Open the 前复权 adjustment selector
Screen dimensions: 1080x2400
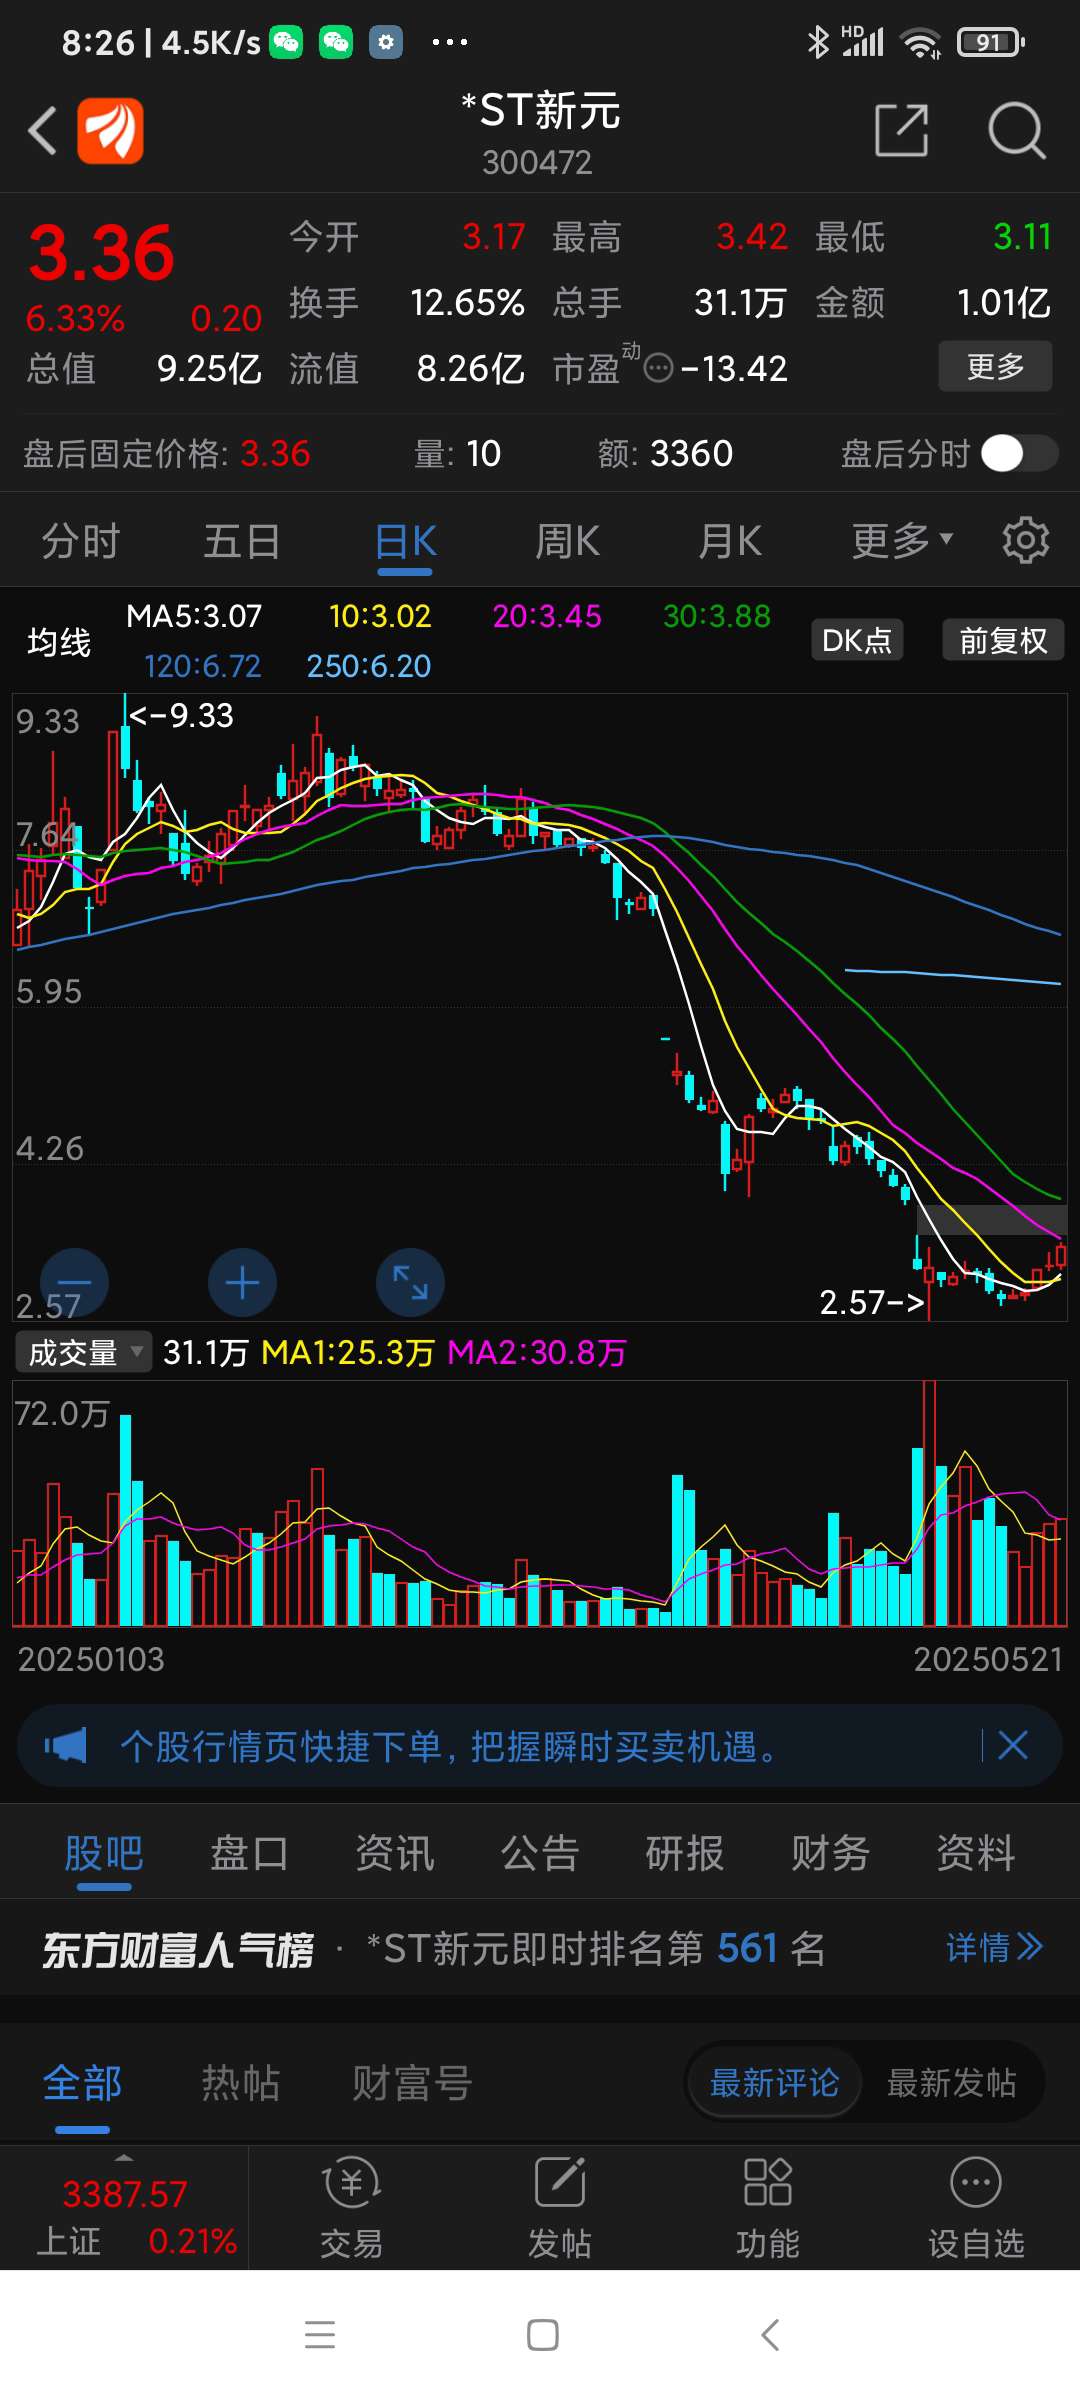(1003, 640)
